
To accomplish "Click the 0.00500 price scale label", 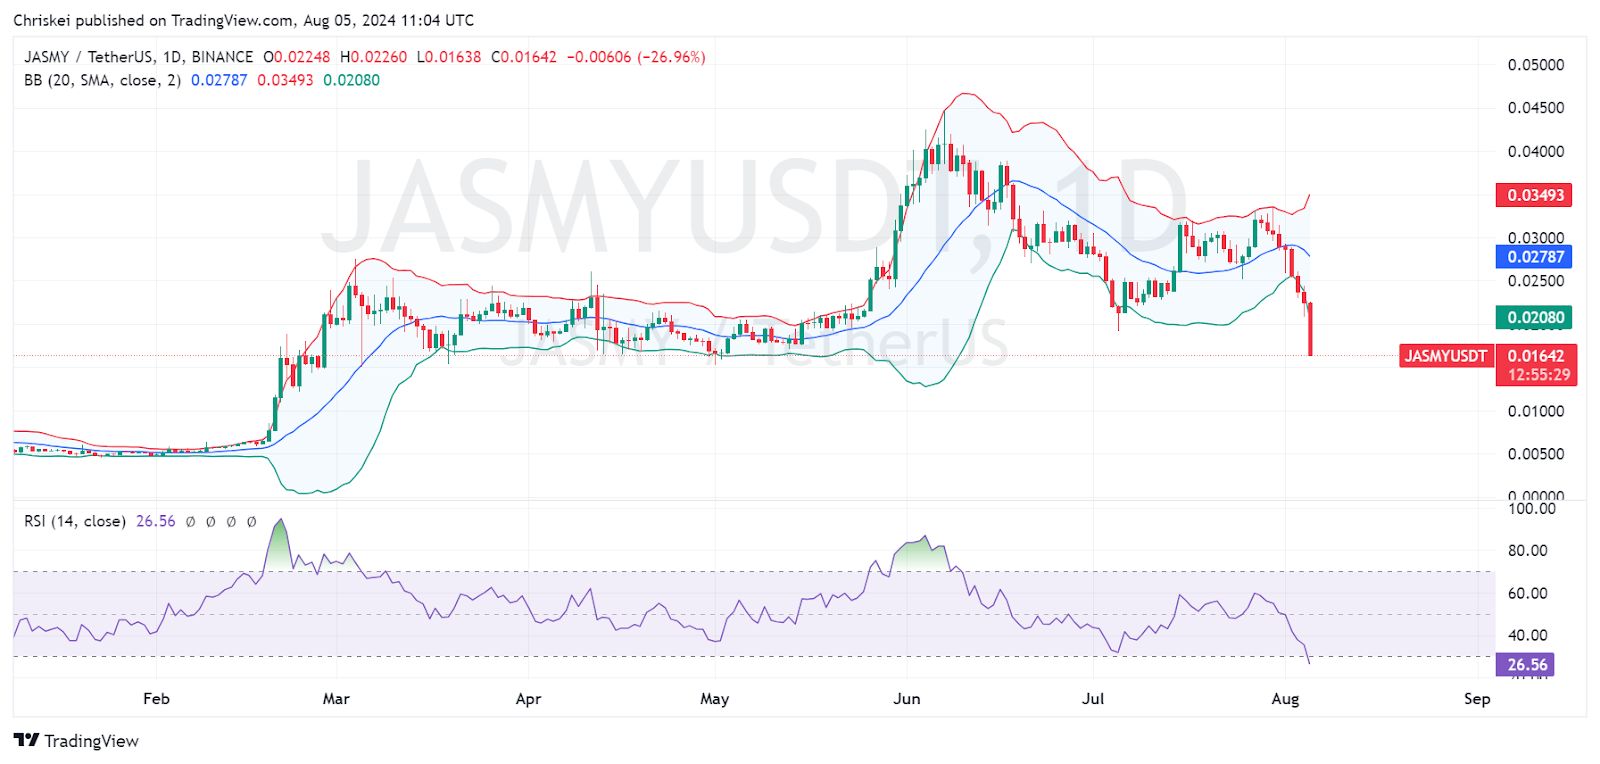I will (1536, 454).
